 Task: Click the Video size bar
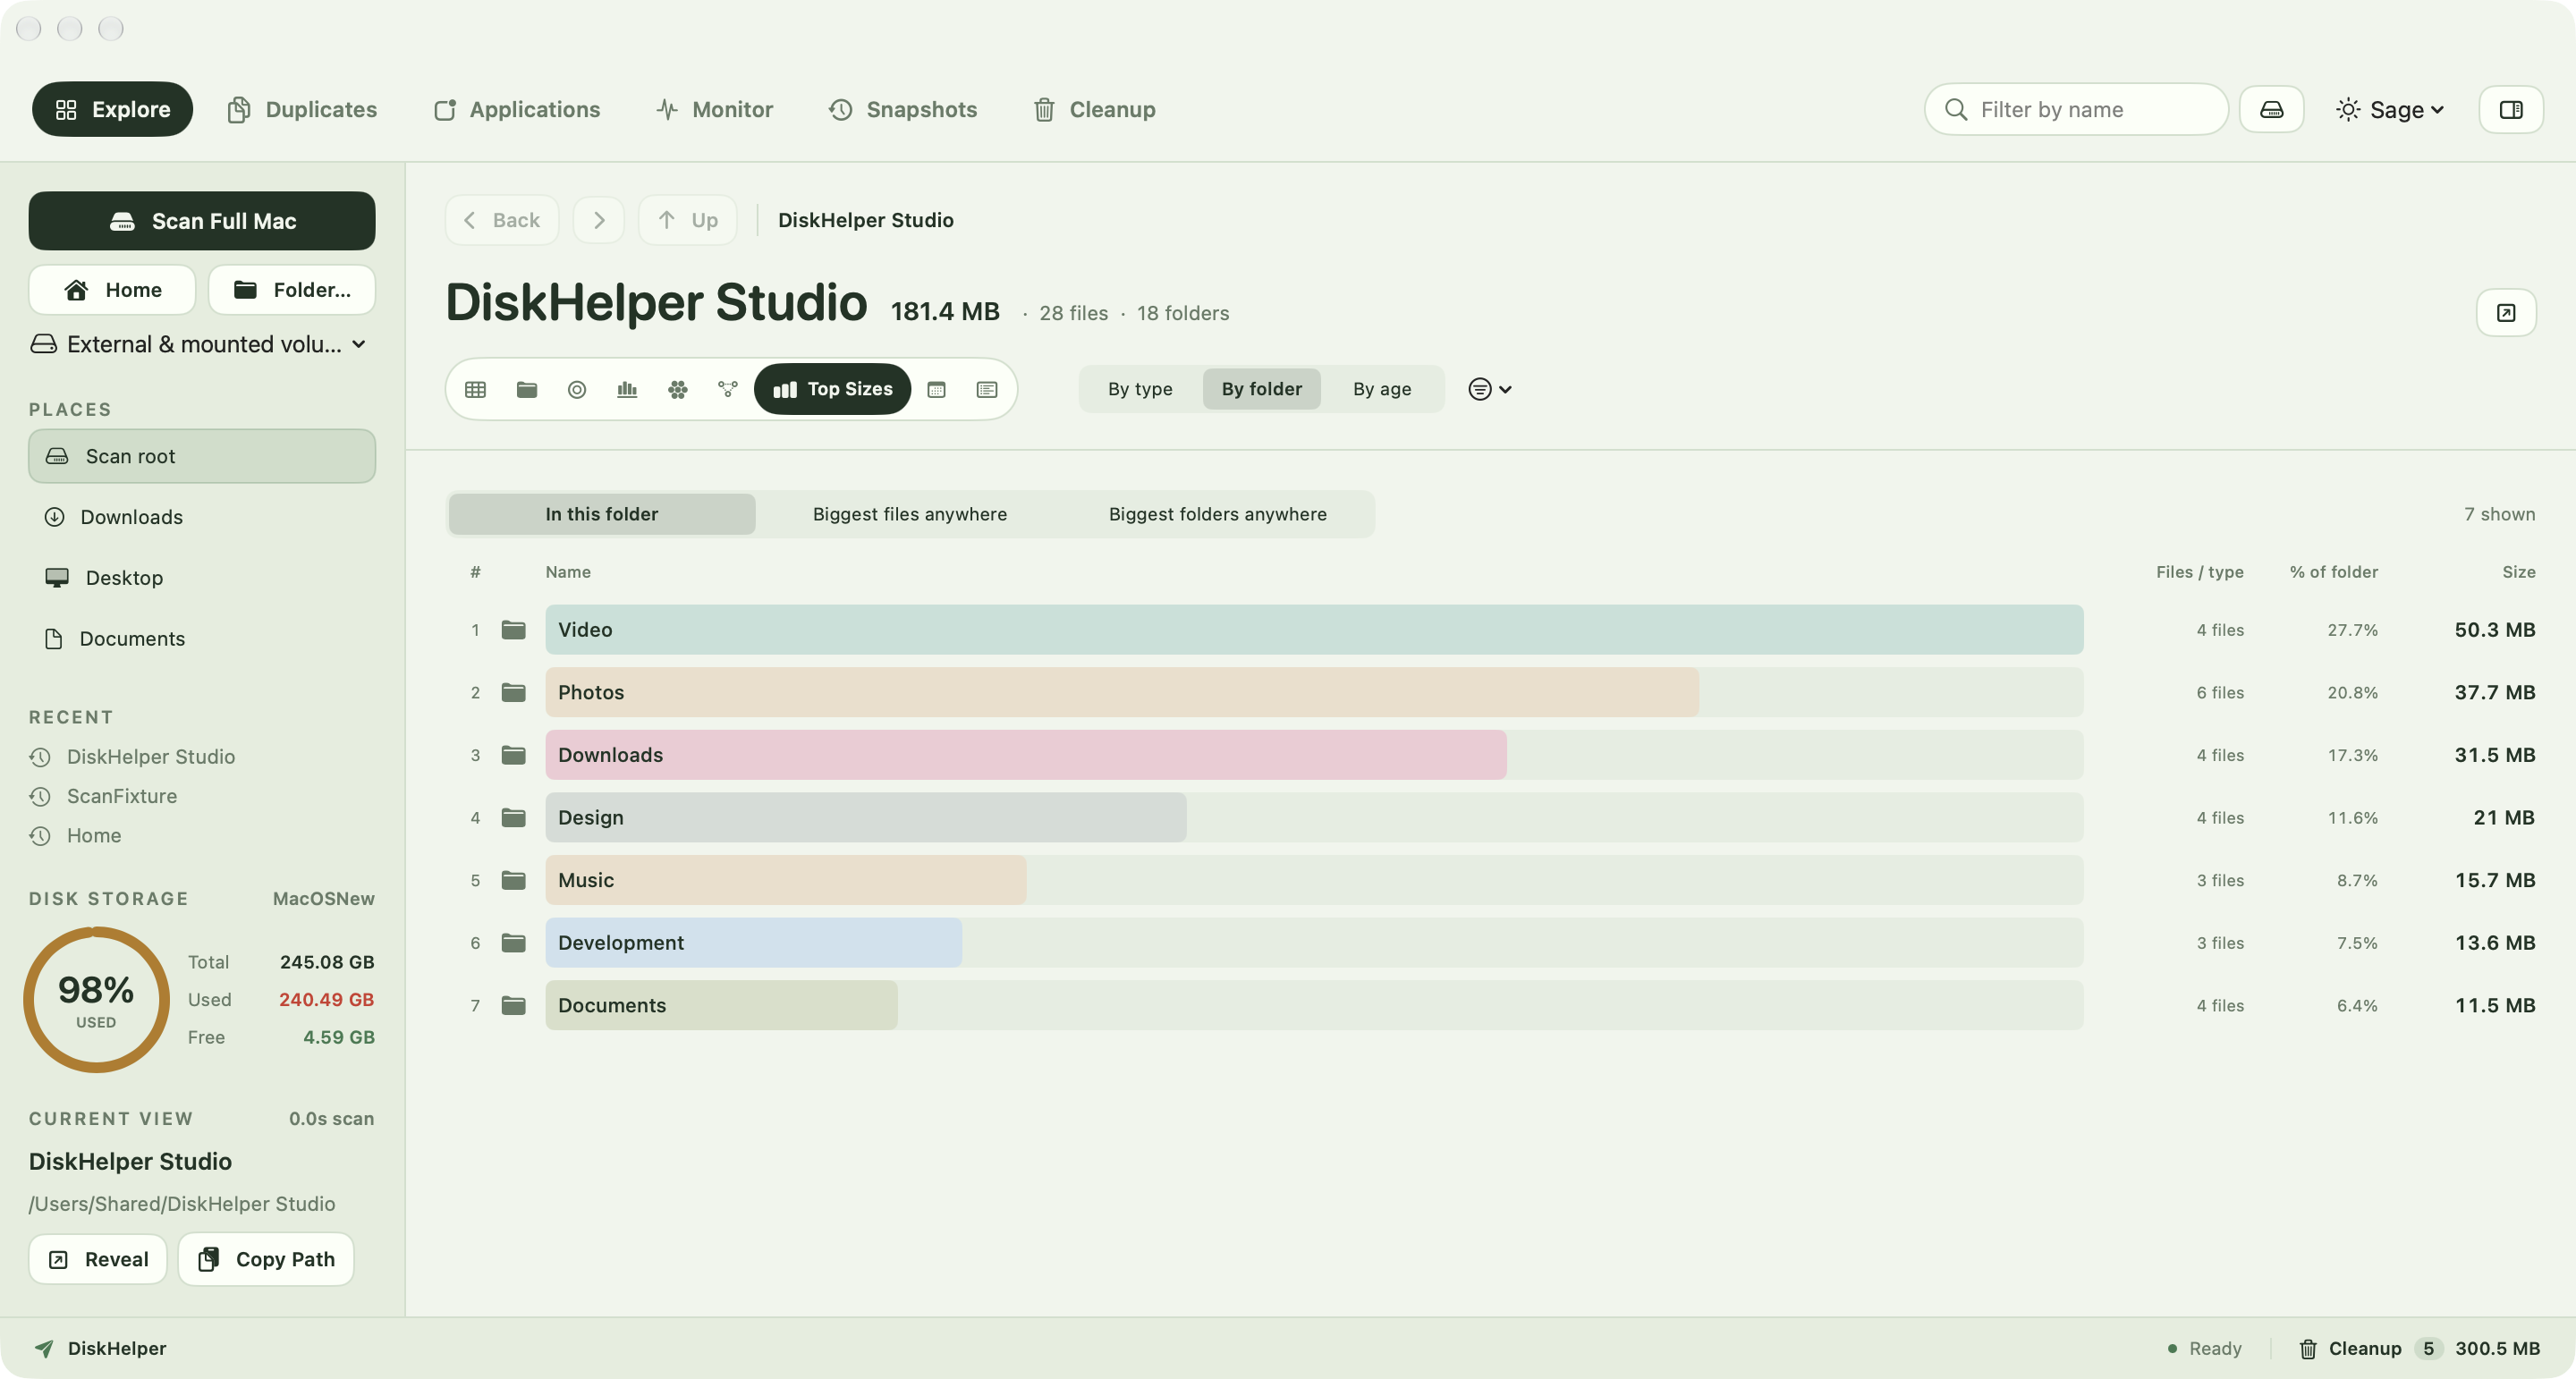pyautogui.click(x=1314, y=629)
